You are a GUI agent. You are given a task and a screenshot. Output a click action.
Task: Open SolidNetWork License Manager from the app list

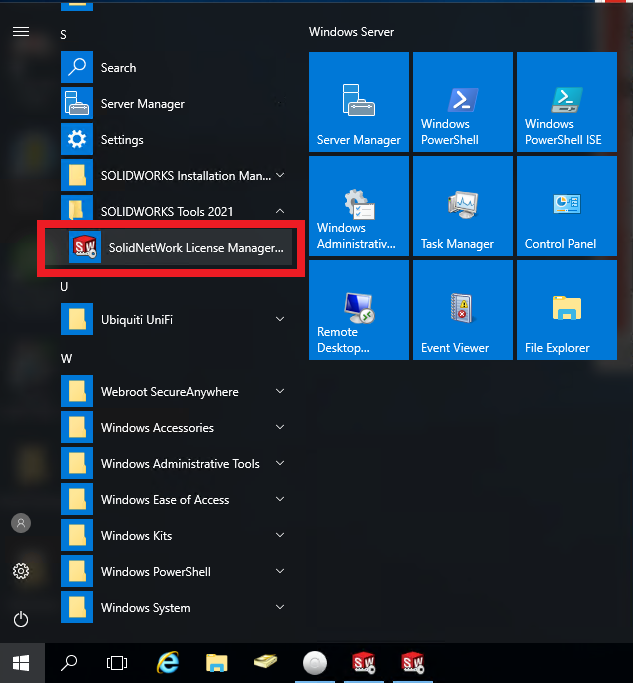(x=168, y=248)
